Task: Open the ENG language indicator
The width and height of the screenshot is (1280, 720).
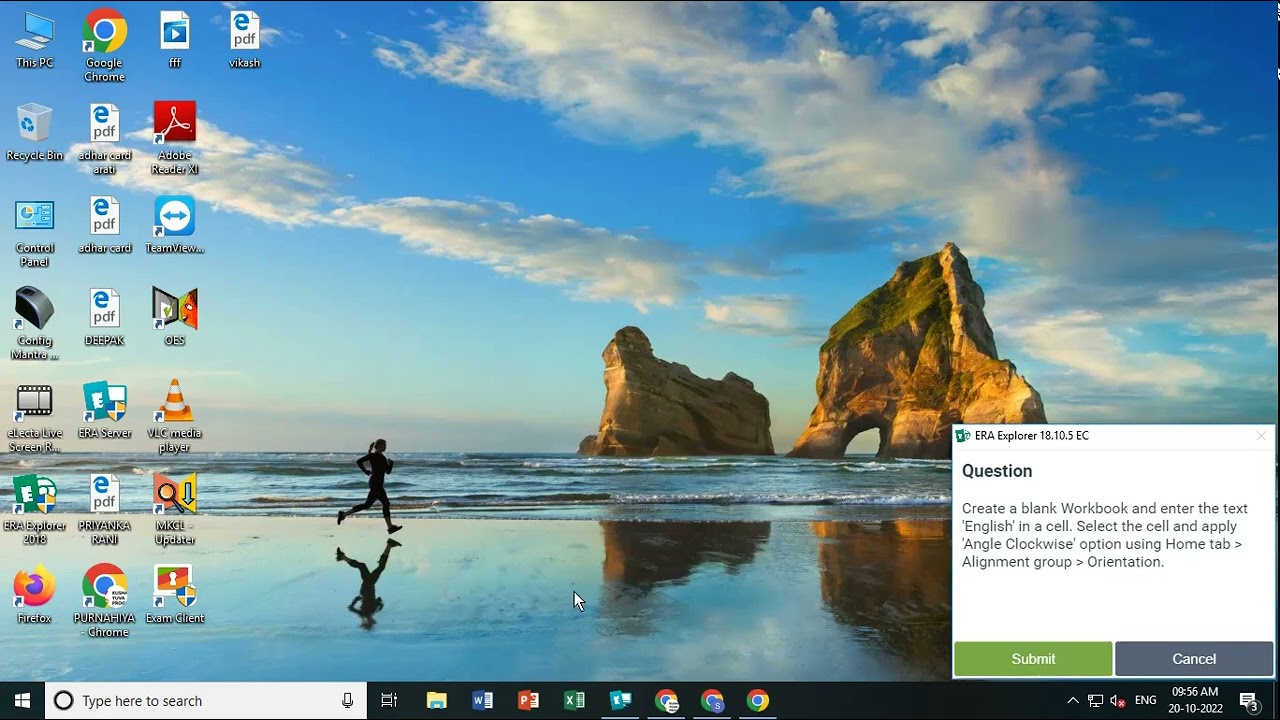Action: (1146, 700)
